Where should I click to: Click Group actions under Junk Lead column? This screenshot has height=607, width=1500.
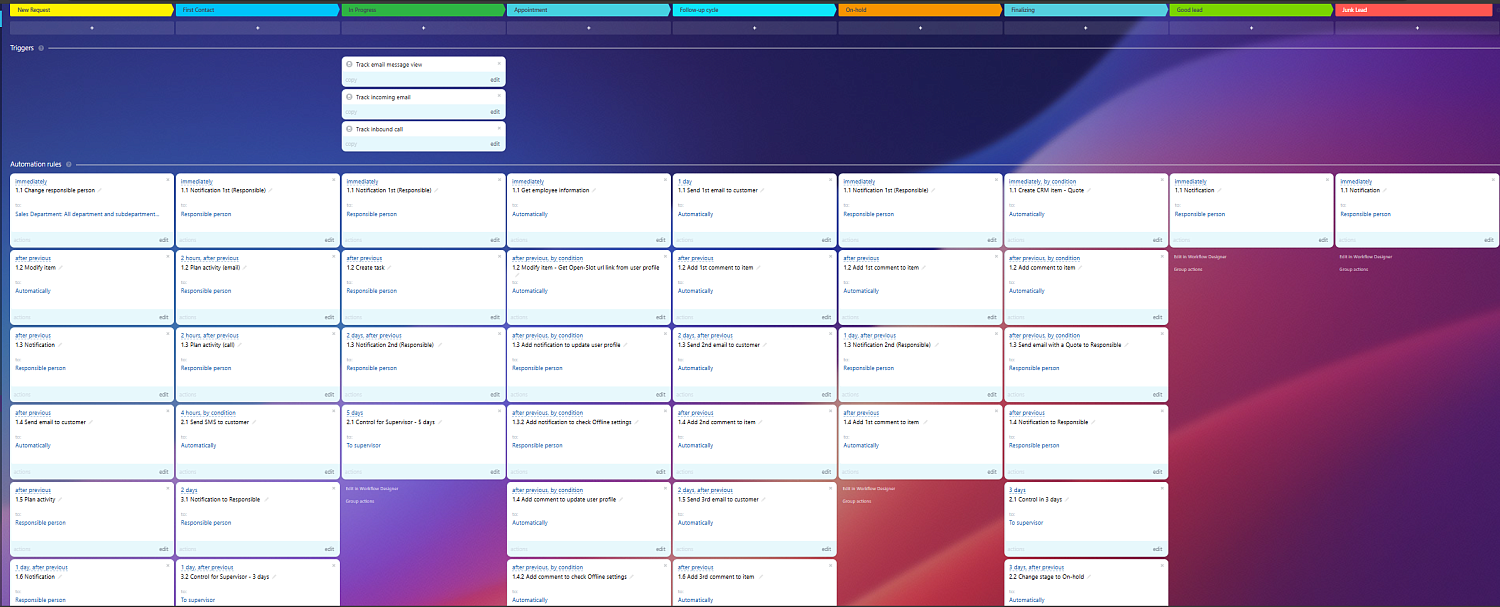coord(1352,269)
